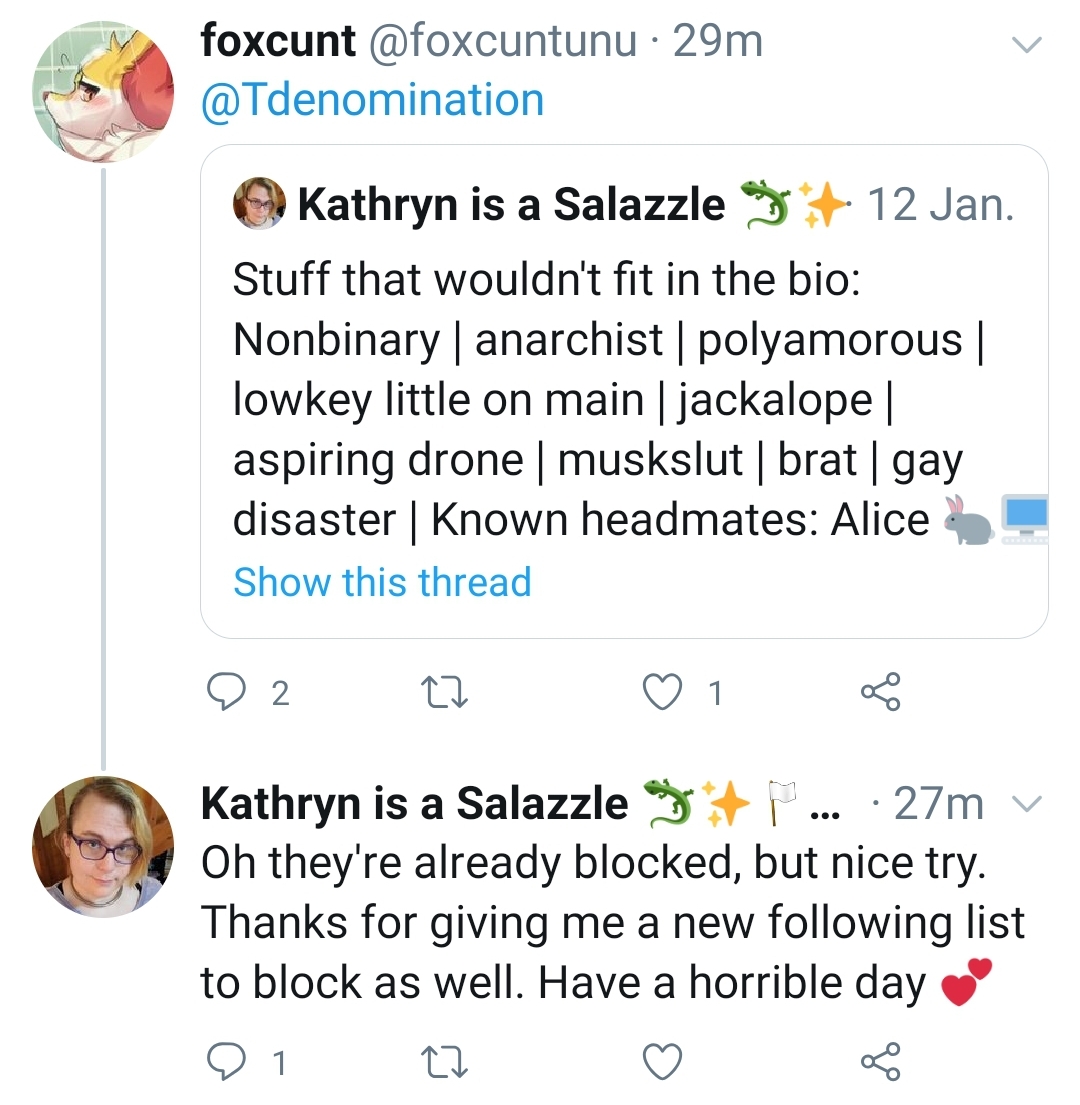Like Kathryn's reply with the heart icon
Screen dimensions: 1080x1105
click(663, 1062)
